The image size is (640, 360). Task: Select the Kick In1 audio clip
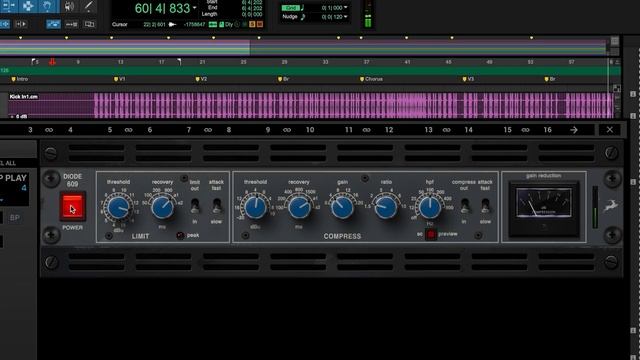310,105
